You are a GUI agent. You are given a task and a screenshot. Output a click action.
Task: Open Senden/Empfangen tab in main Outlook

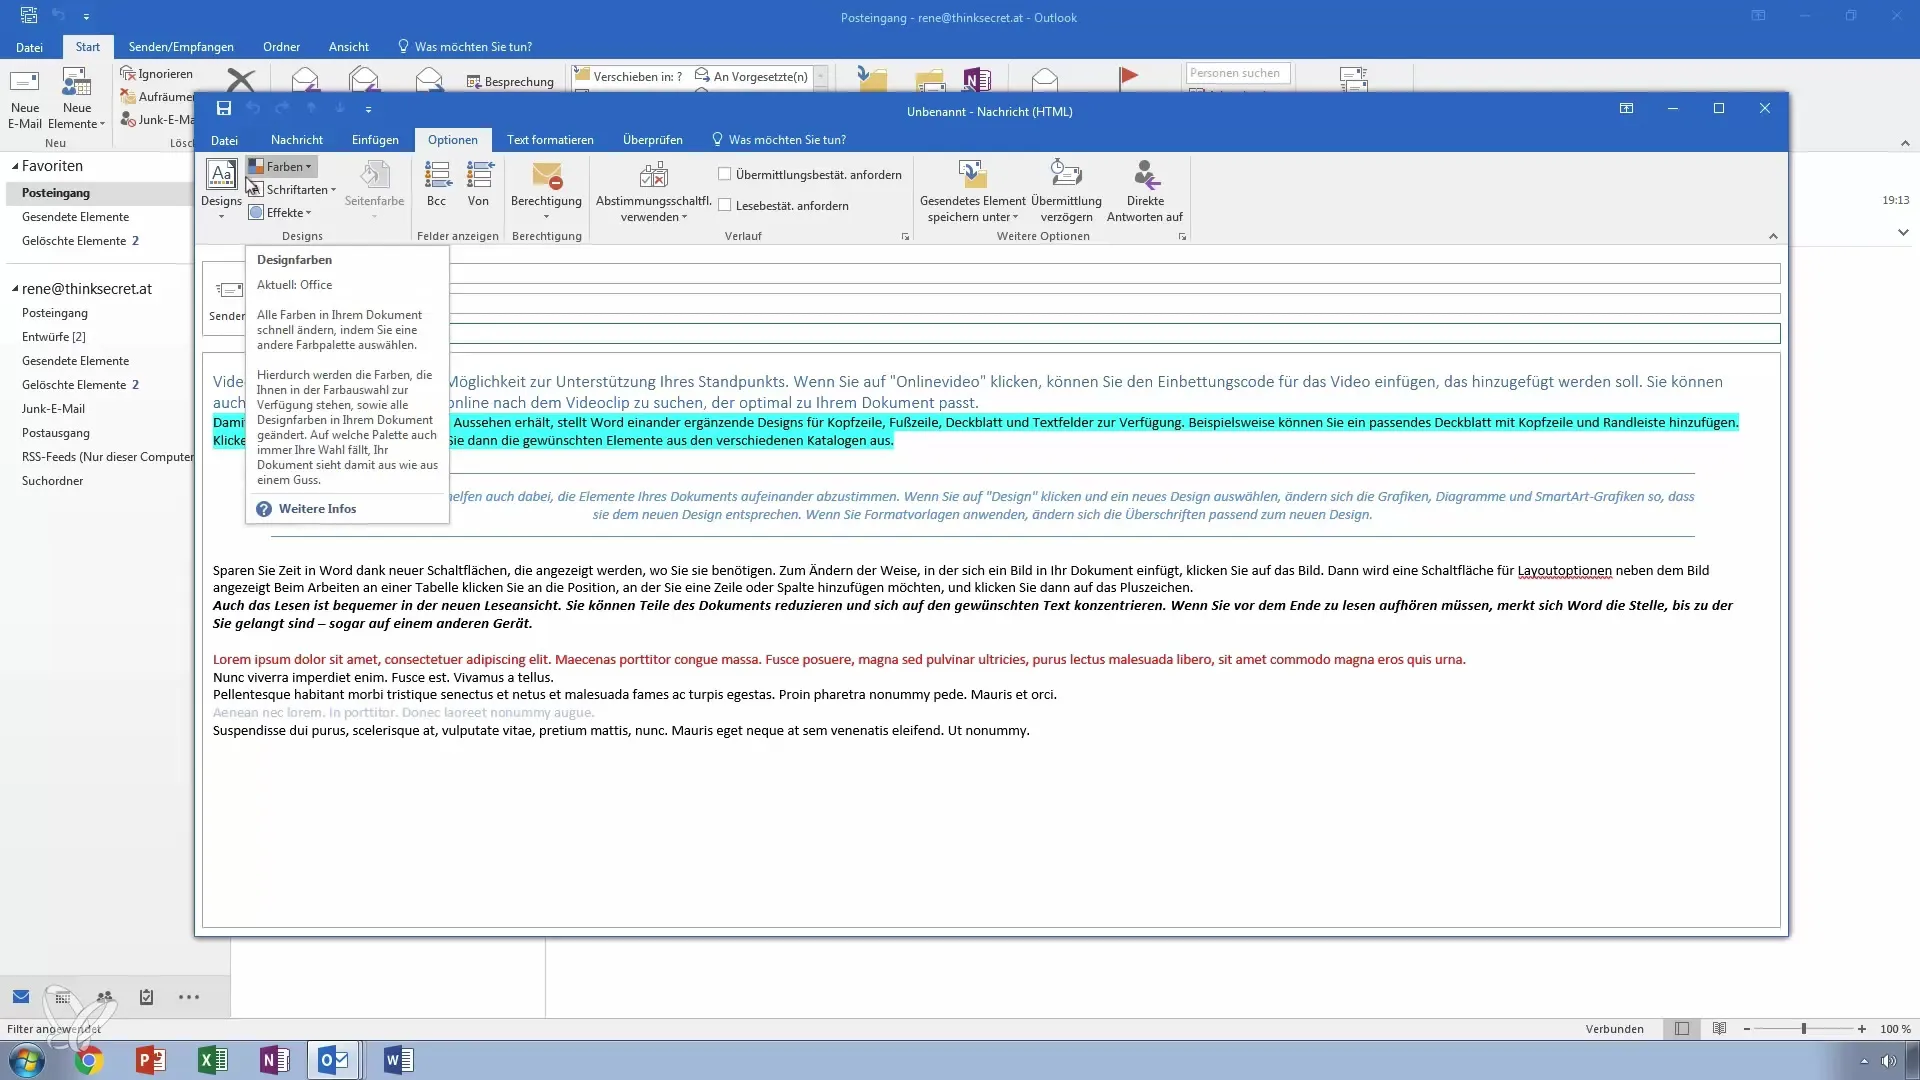pyautogui.click(x=181, y=47)
